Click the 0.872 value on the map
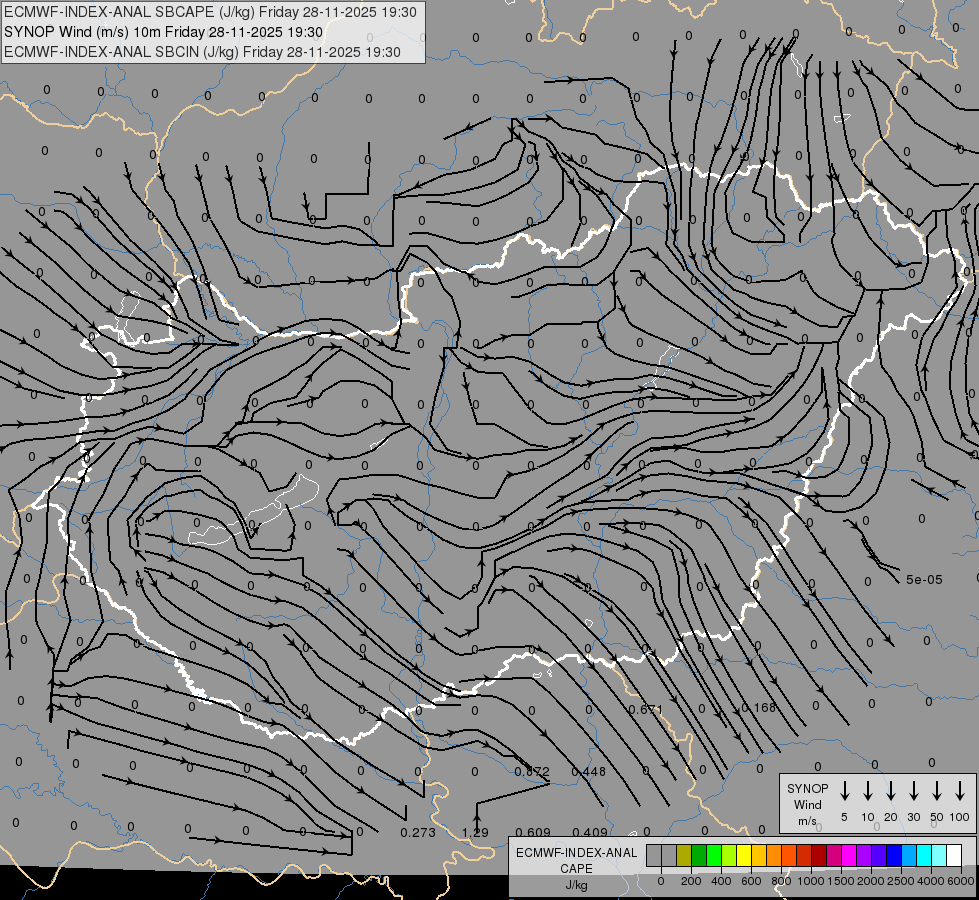Image resolution: width=979 pixels, height=900 pixels. tap(532, 771)
